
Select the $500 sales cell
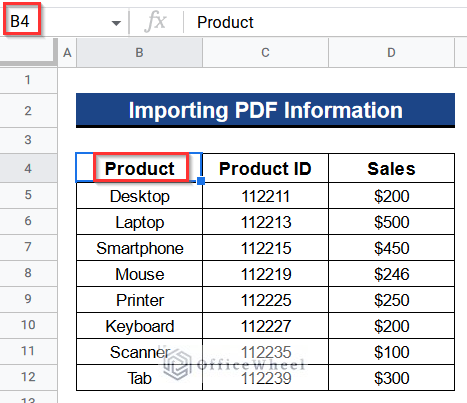(x=391, y=222)
